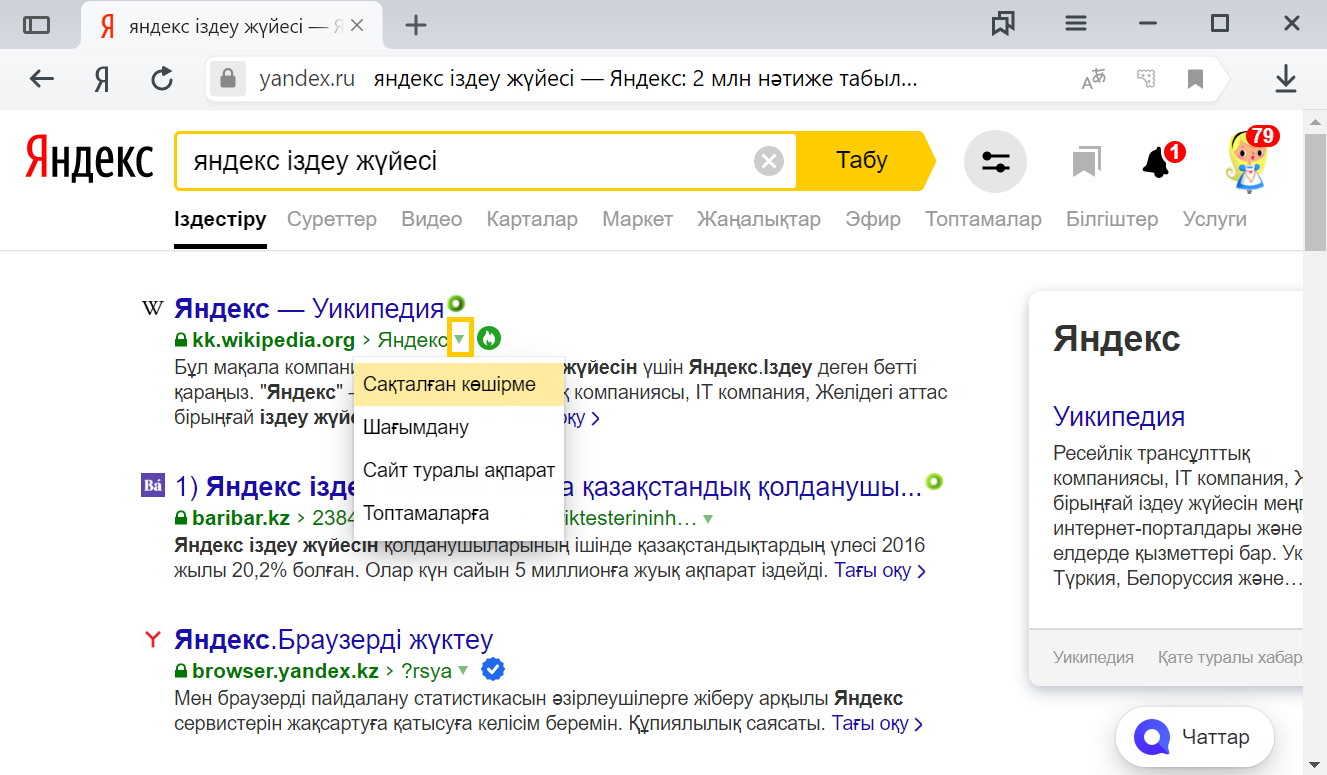
Task: Open Яндекс.Браузерді жүктеу result link
Action: click(334, 639)
